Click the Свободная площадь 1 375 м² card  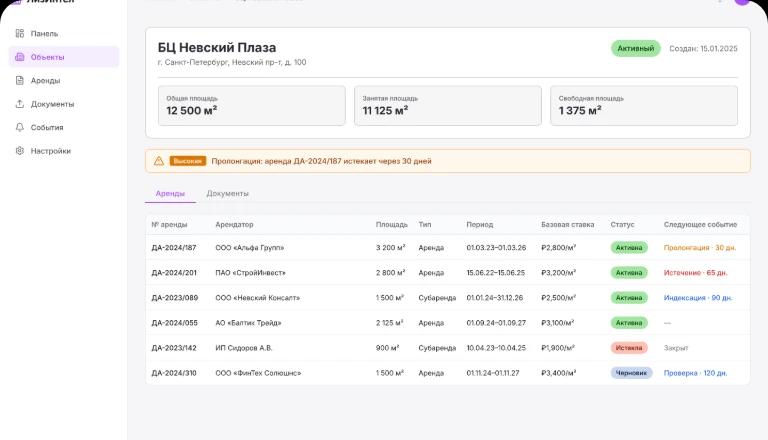[x=643, y=105]
